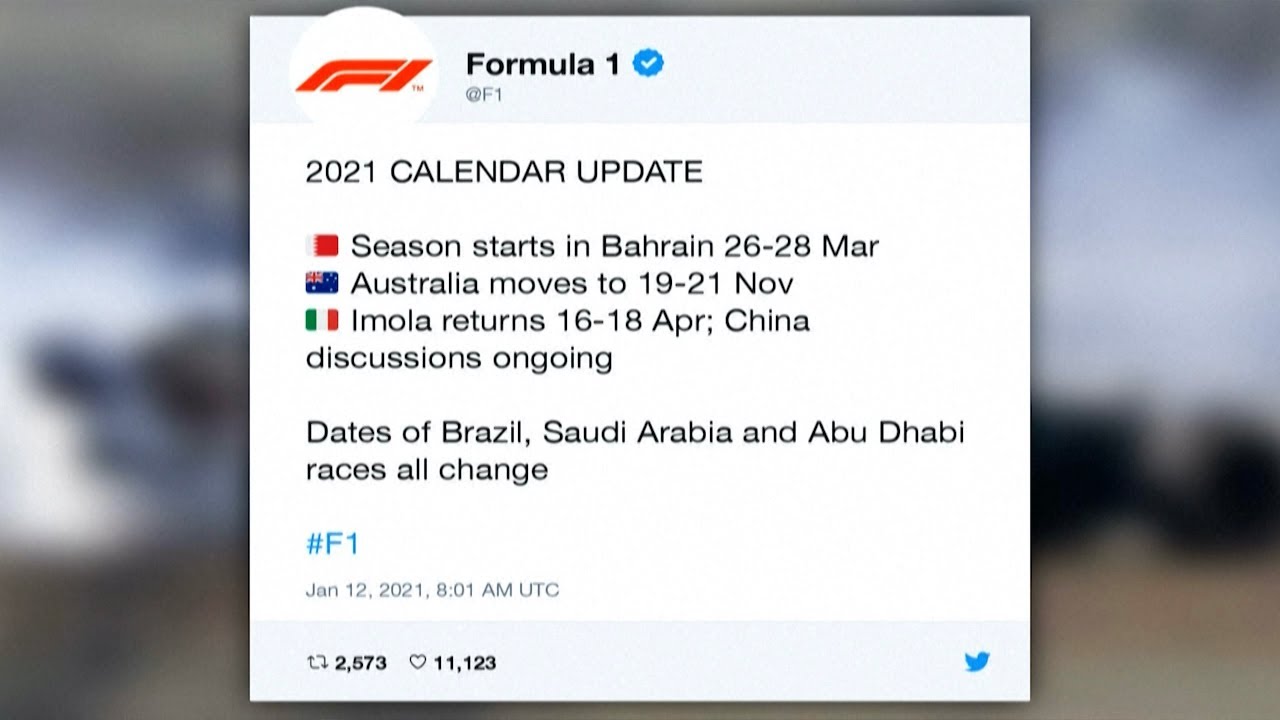The image size is (1280, 720).
Task: Click the 2,573 retweet count
Action: point(360,662)
